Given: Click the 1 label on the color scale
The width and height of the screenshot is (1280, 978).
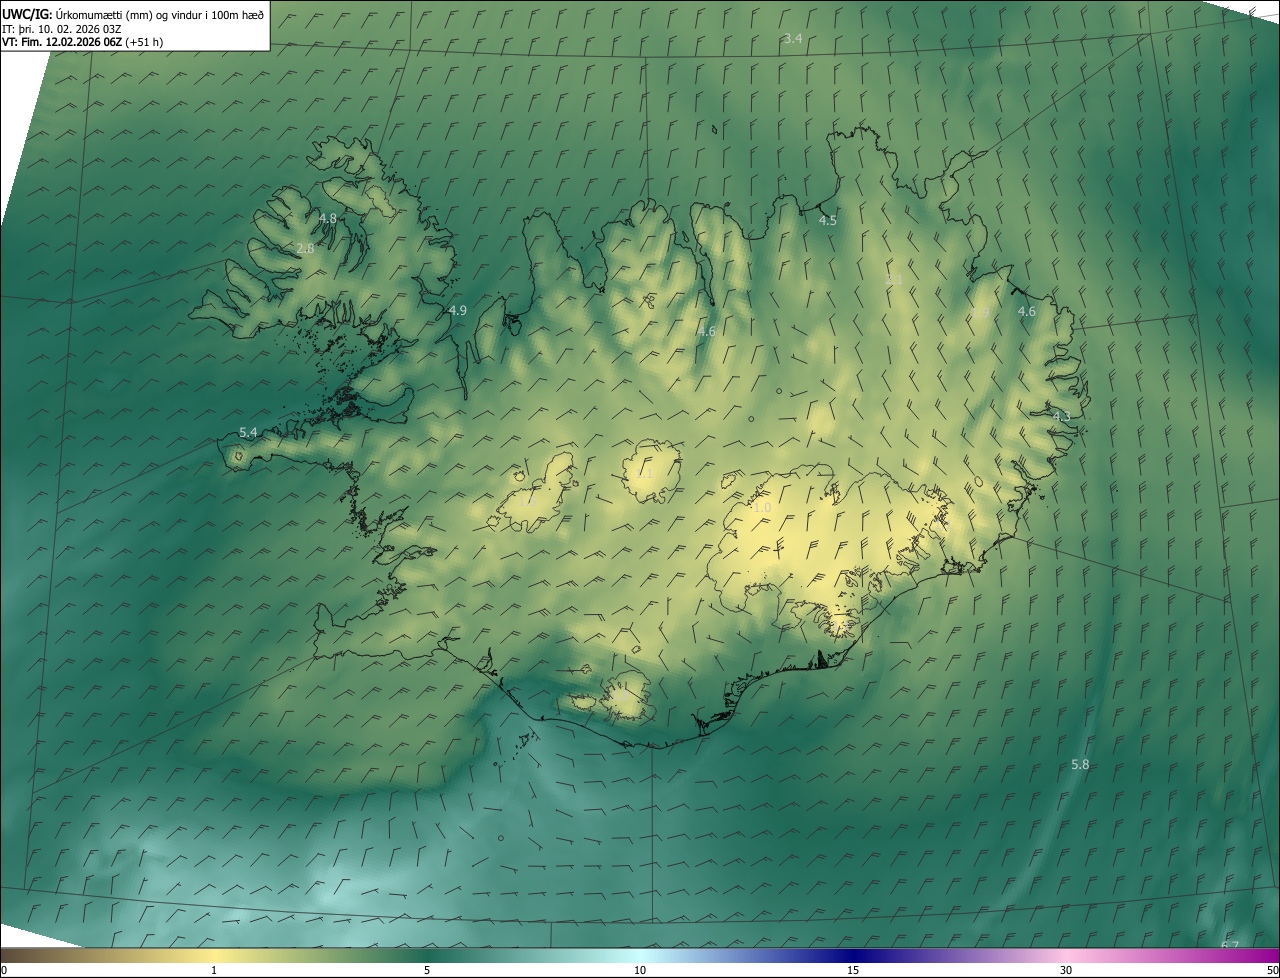Looking at the screenshot, I should coord(214,971).
